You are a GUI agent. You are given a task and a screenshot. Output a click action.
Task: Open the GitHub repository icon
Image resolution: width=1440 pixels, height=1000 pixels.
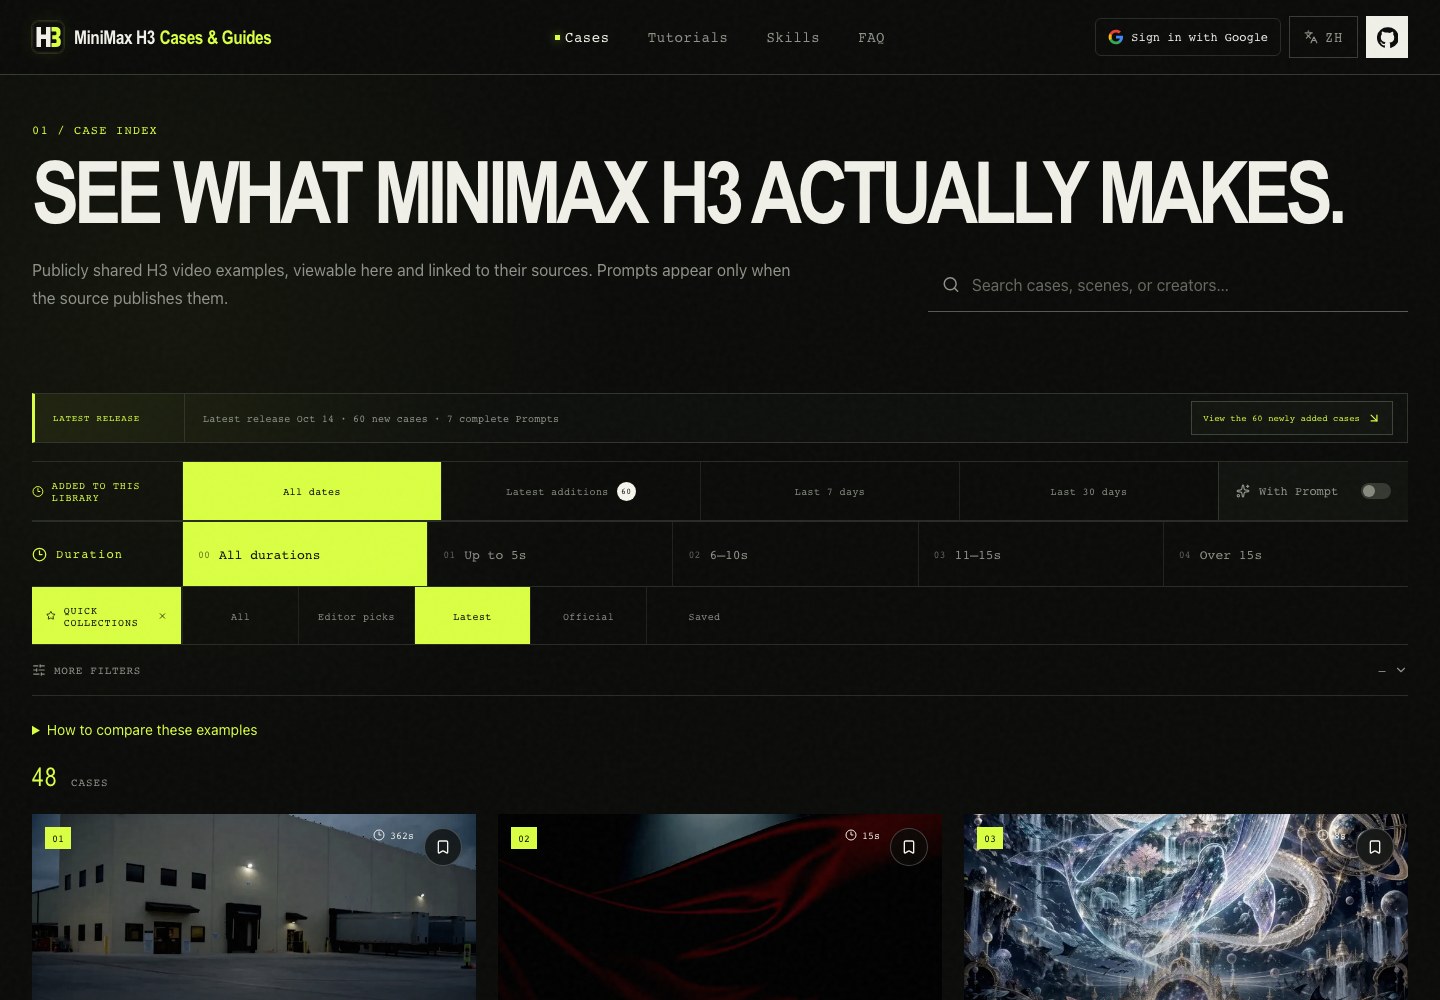click(1387, 37)
